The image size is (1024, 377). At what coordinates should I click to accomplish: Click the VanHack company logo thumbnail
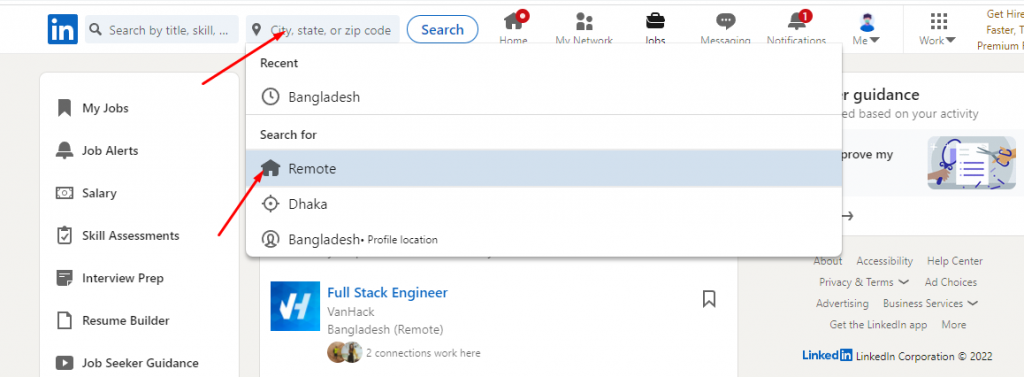(295, 306)
